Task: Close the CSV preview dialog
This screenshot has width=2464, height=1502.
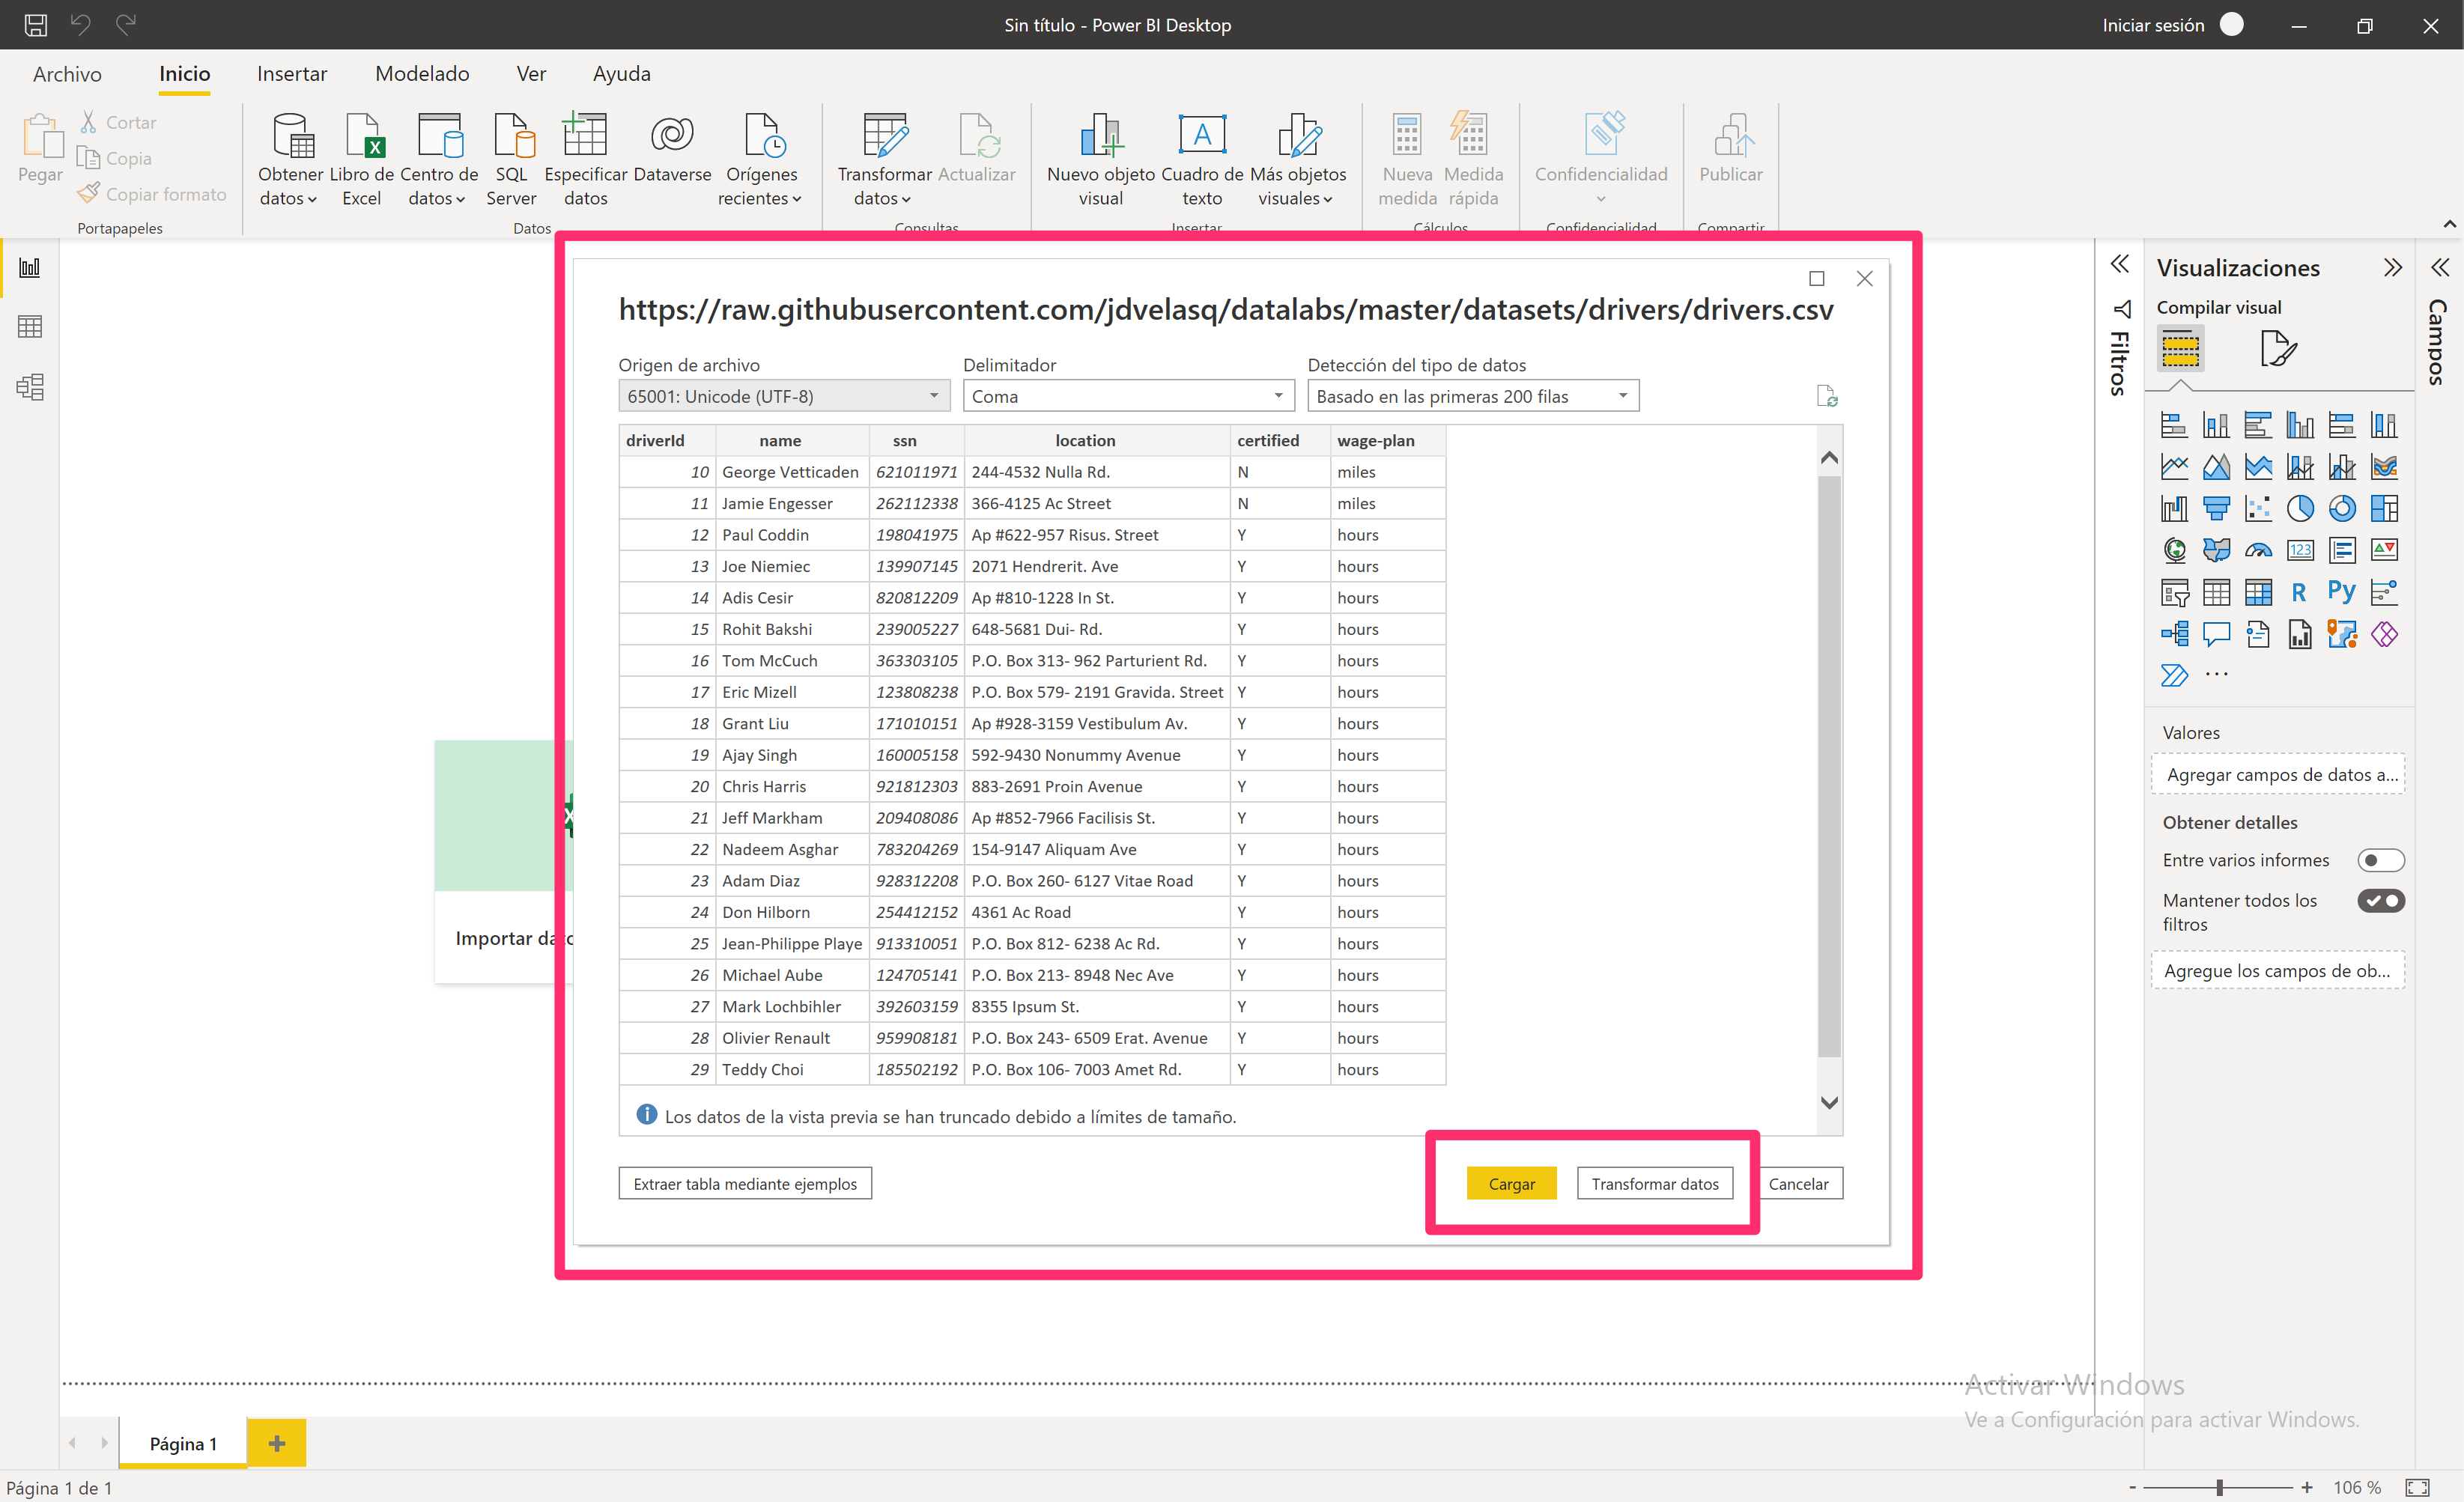Action: 1864,279
